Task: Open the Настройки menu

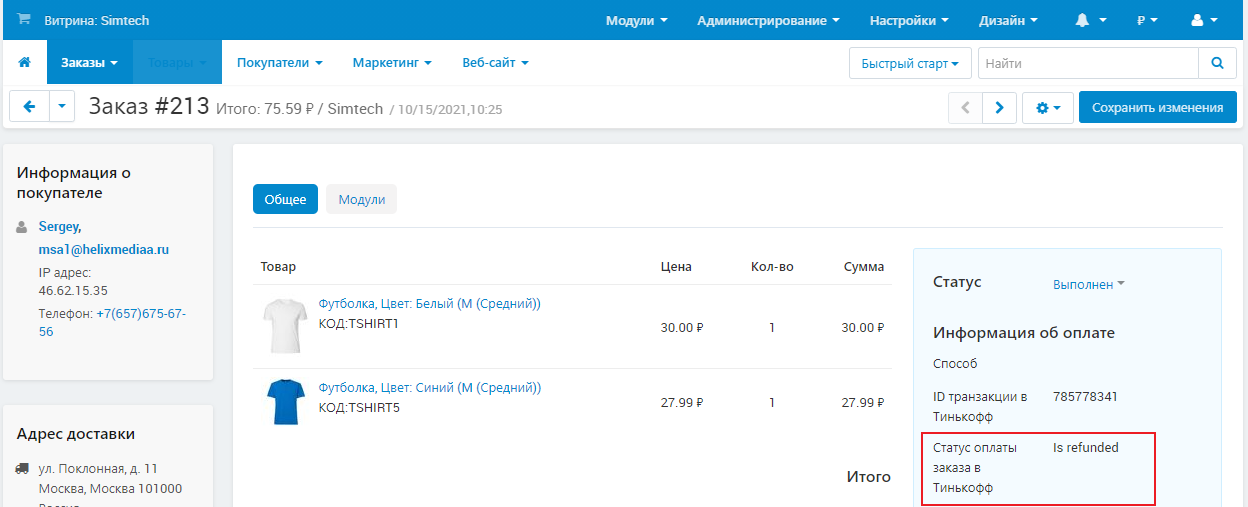Action: pyautogui.click(x=909, y=20)
